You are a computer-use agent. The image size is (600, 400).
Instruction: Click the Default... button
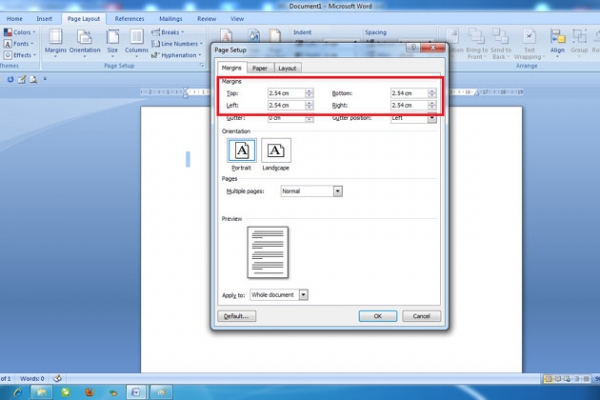(238, 316)
